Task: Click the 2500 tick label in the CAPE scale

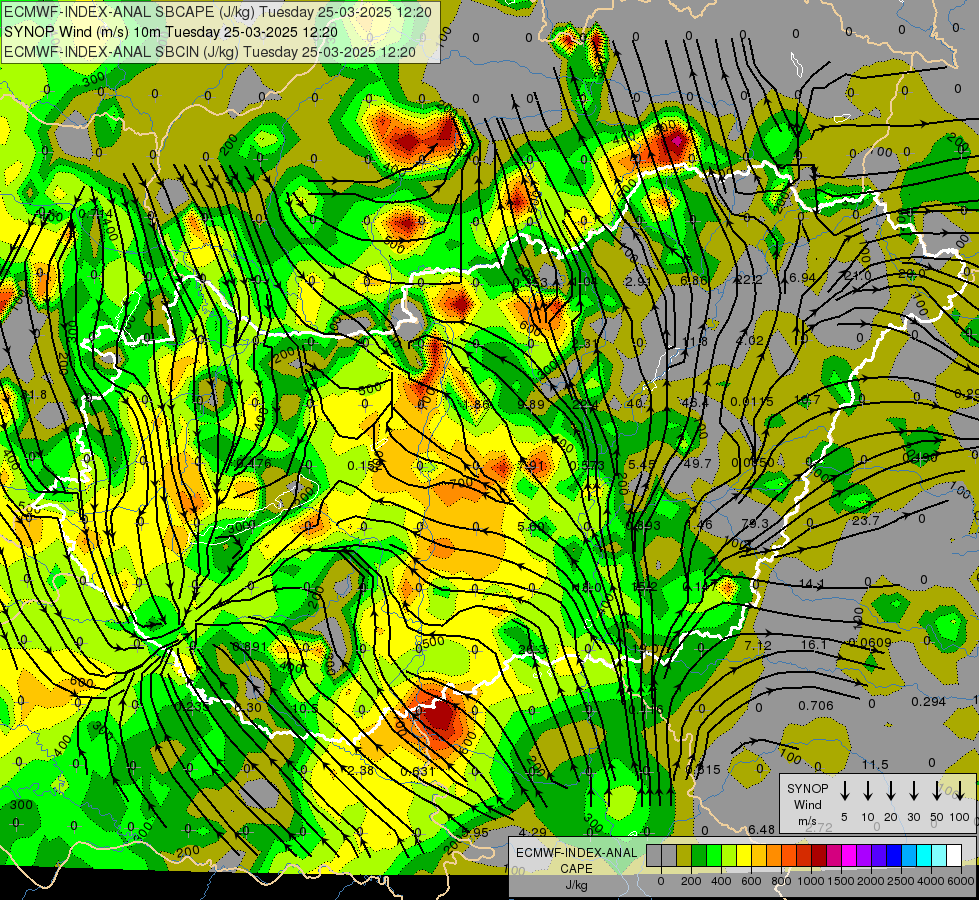Action: tap(901, 881)
